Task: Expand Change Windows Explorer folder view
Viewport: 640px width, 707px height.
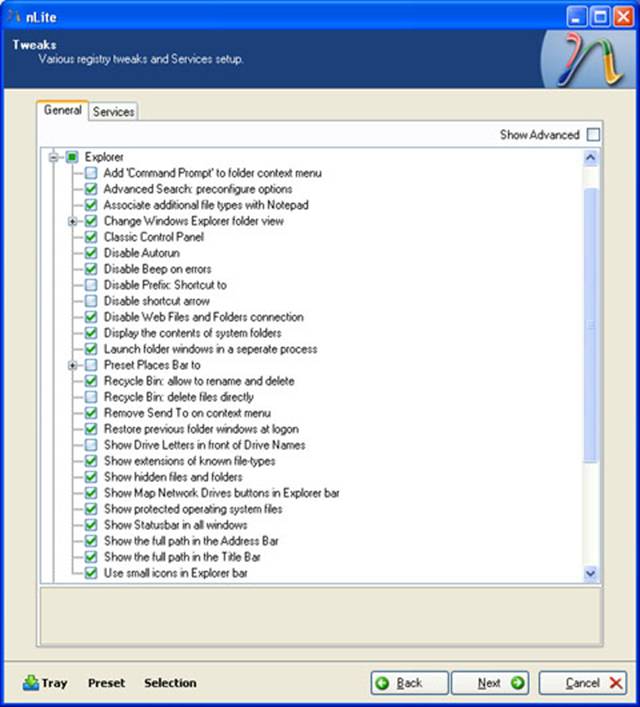Action: tap(73, 221)
